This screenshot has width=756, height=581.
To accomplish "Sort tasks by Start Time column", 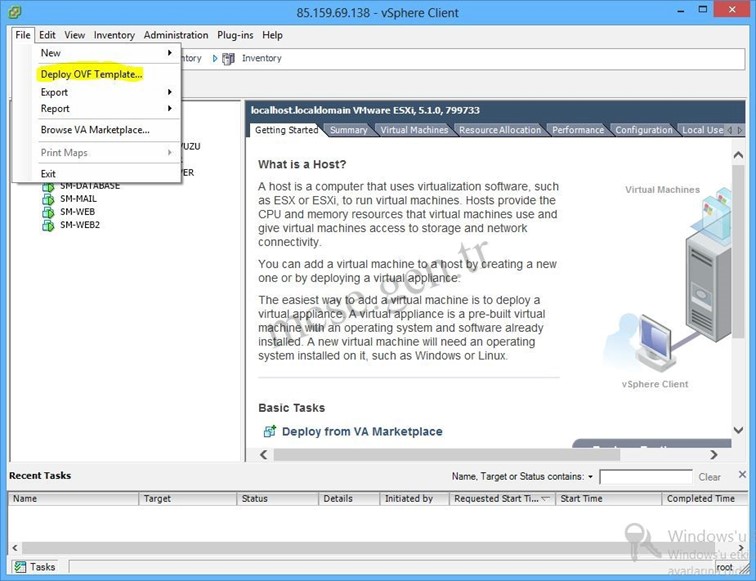I will tap(608, 499).
